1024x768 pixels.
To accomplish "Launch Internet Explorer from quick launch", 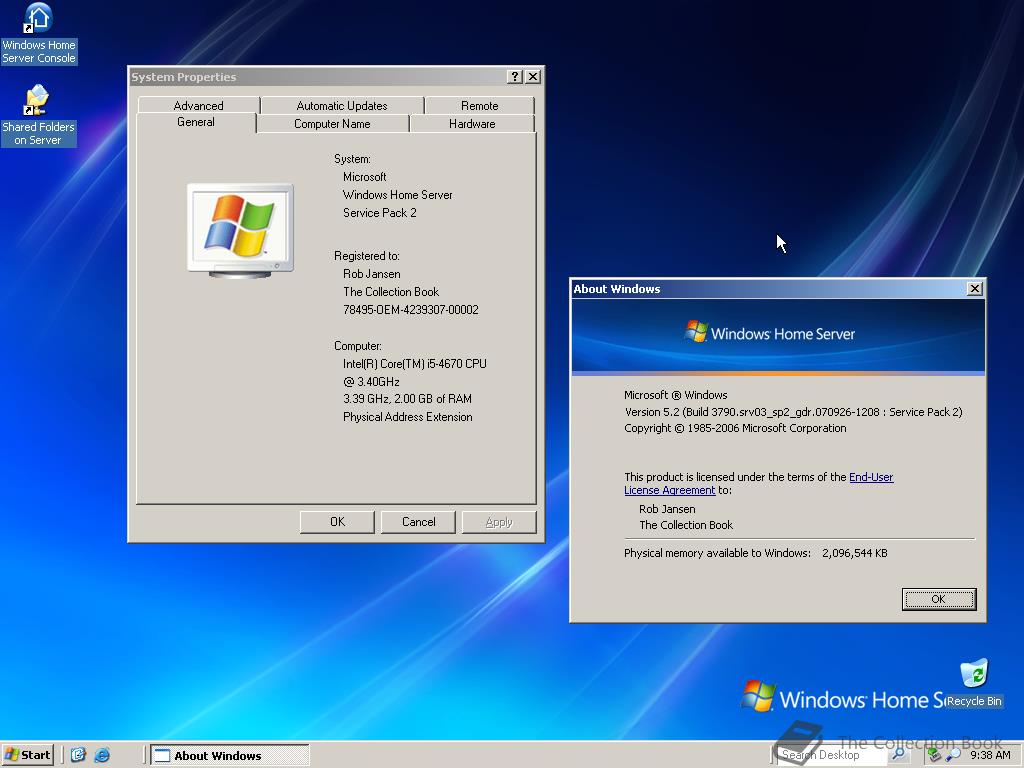I will click(102, 755).
